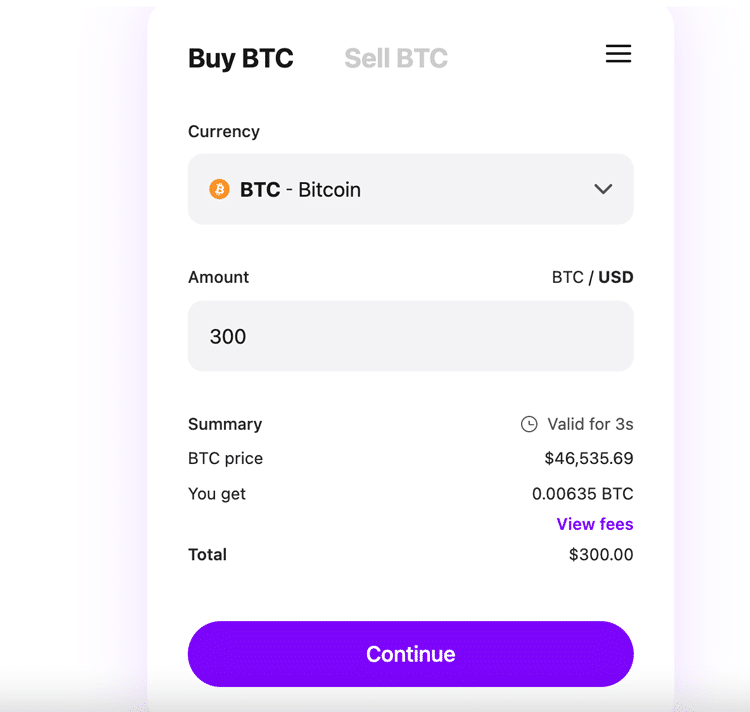This screenshot has width=750, height=712.
Task: Click the Currency field label
Action: click(224, 131)
